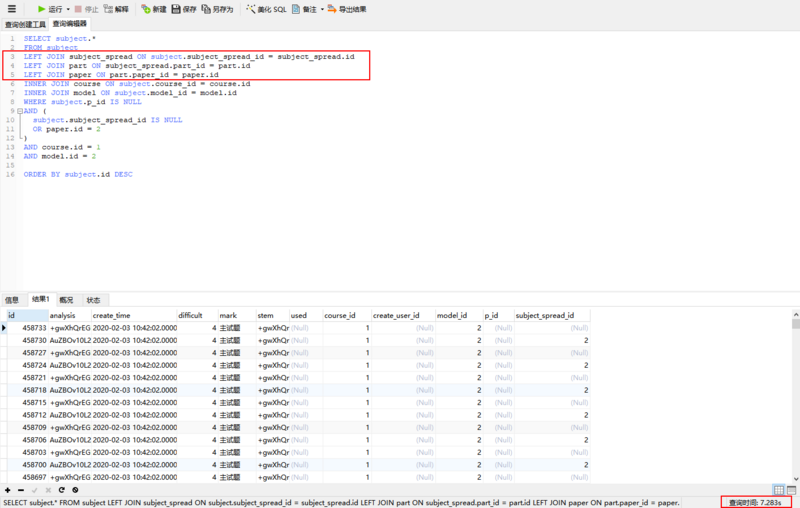
Task: Open the dropdown arrow next to 备注
Action: 322,9
